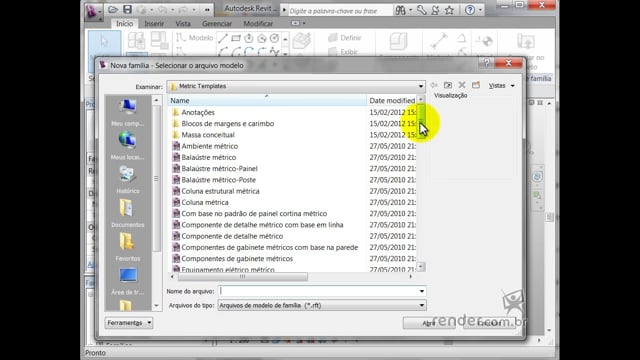
Task: Click Definir work plane button in ribbon
Action: click(345, 38)
